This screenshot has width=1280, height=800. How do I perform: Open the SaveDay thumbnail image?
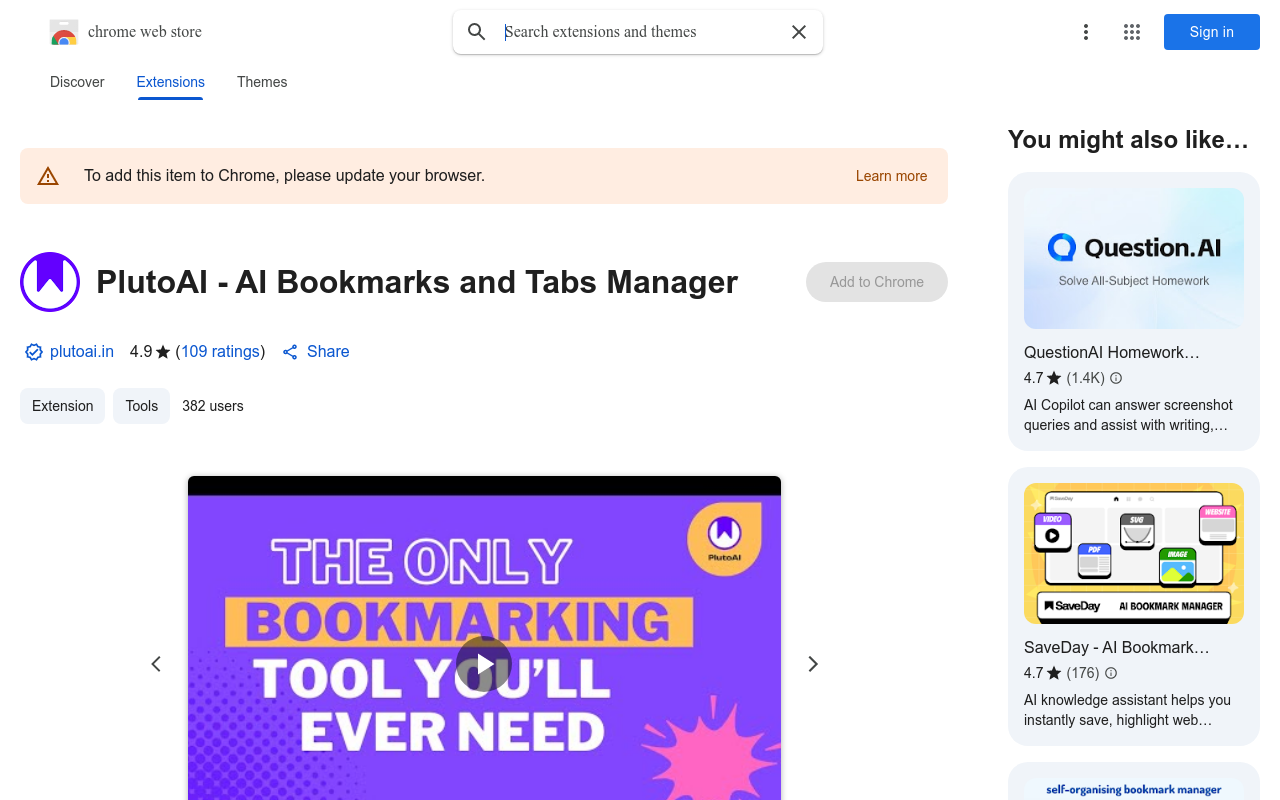(1134, 554)
